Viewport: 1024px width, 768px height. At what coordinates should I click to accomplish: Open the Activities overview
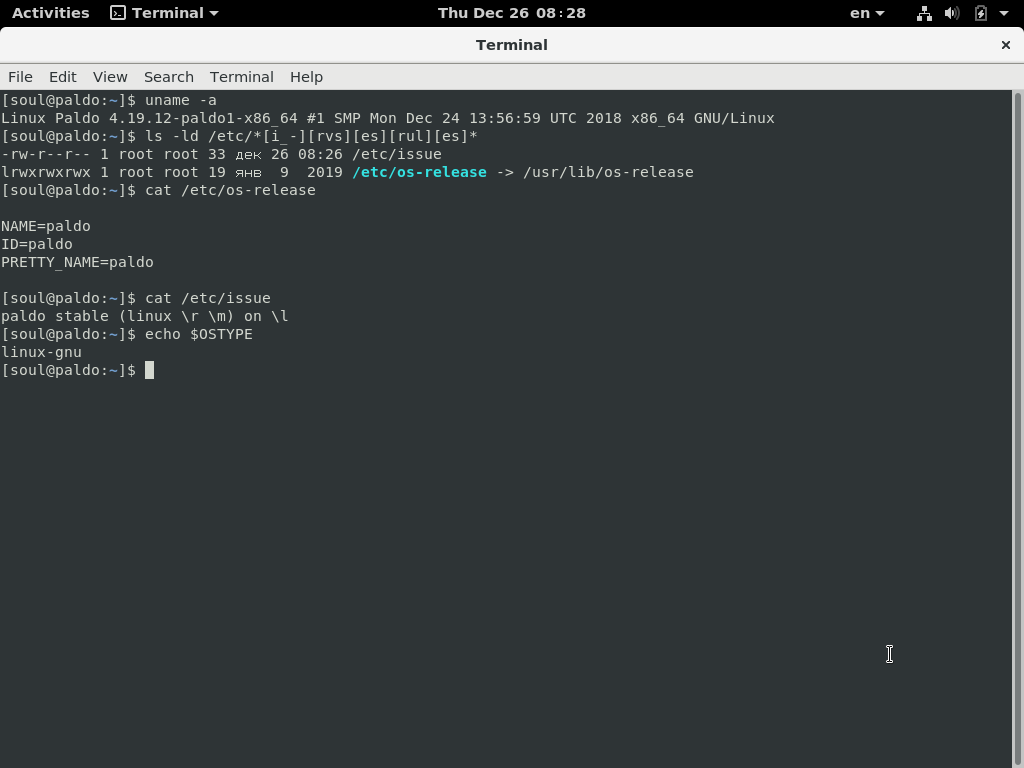pyautogui.click(x=50, y=13)
